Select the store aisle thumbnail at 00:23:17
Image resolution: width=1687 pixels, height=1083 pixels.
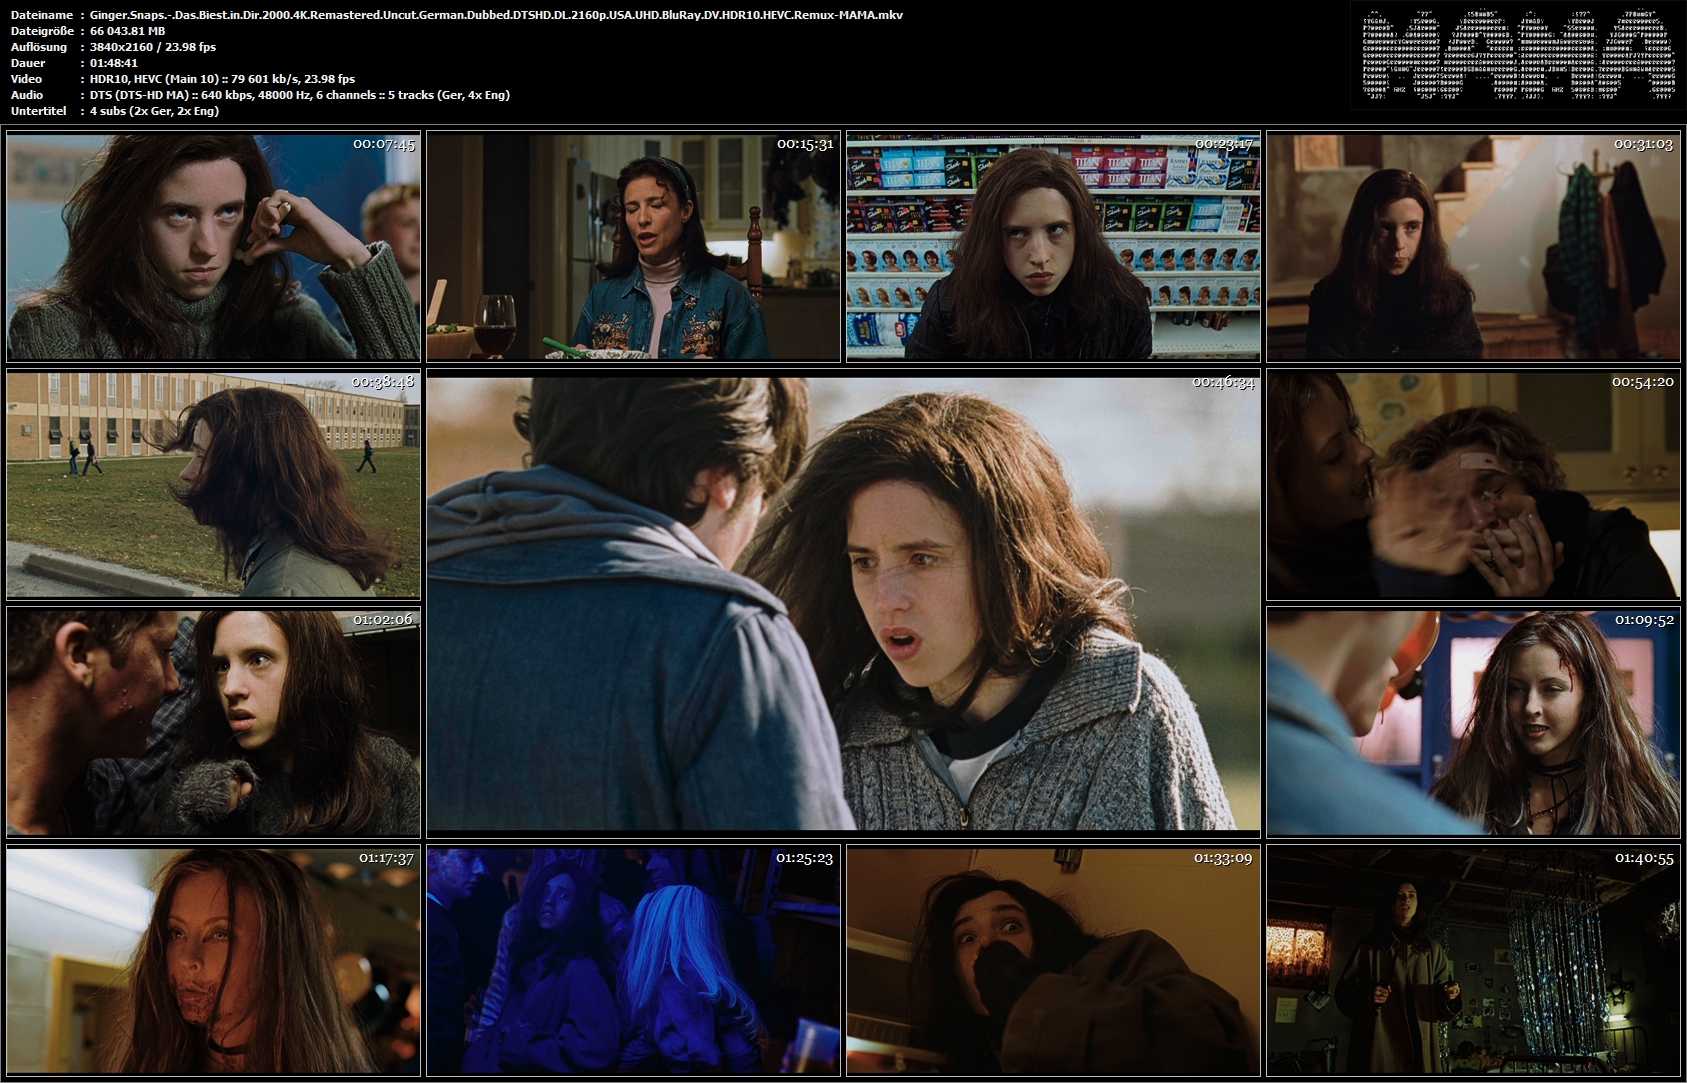pyautogui.click(x=1053, y=247)
